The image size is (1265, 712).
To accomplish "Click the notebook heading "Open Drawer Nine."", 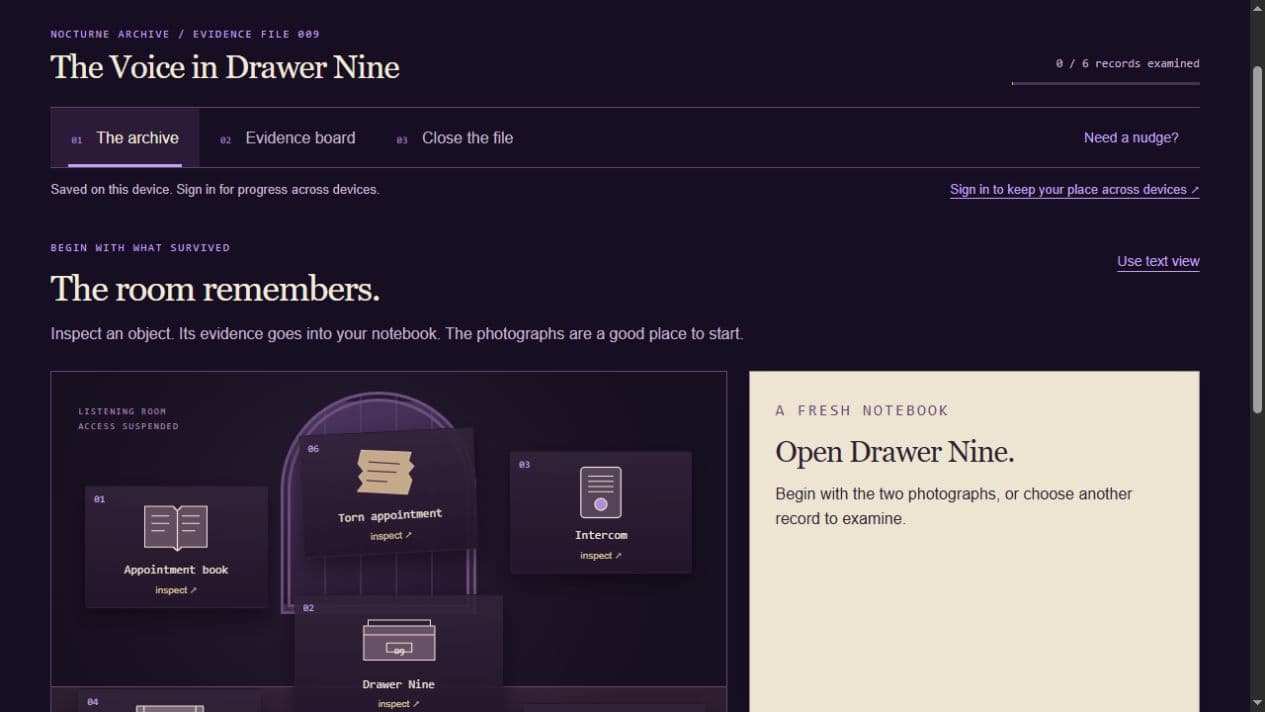I will 895,452.
